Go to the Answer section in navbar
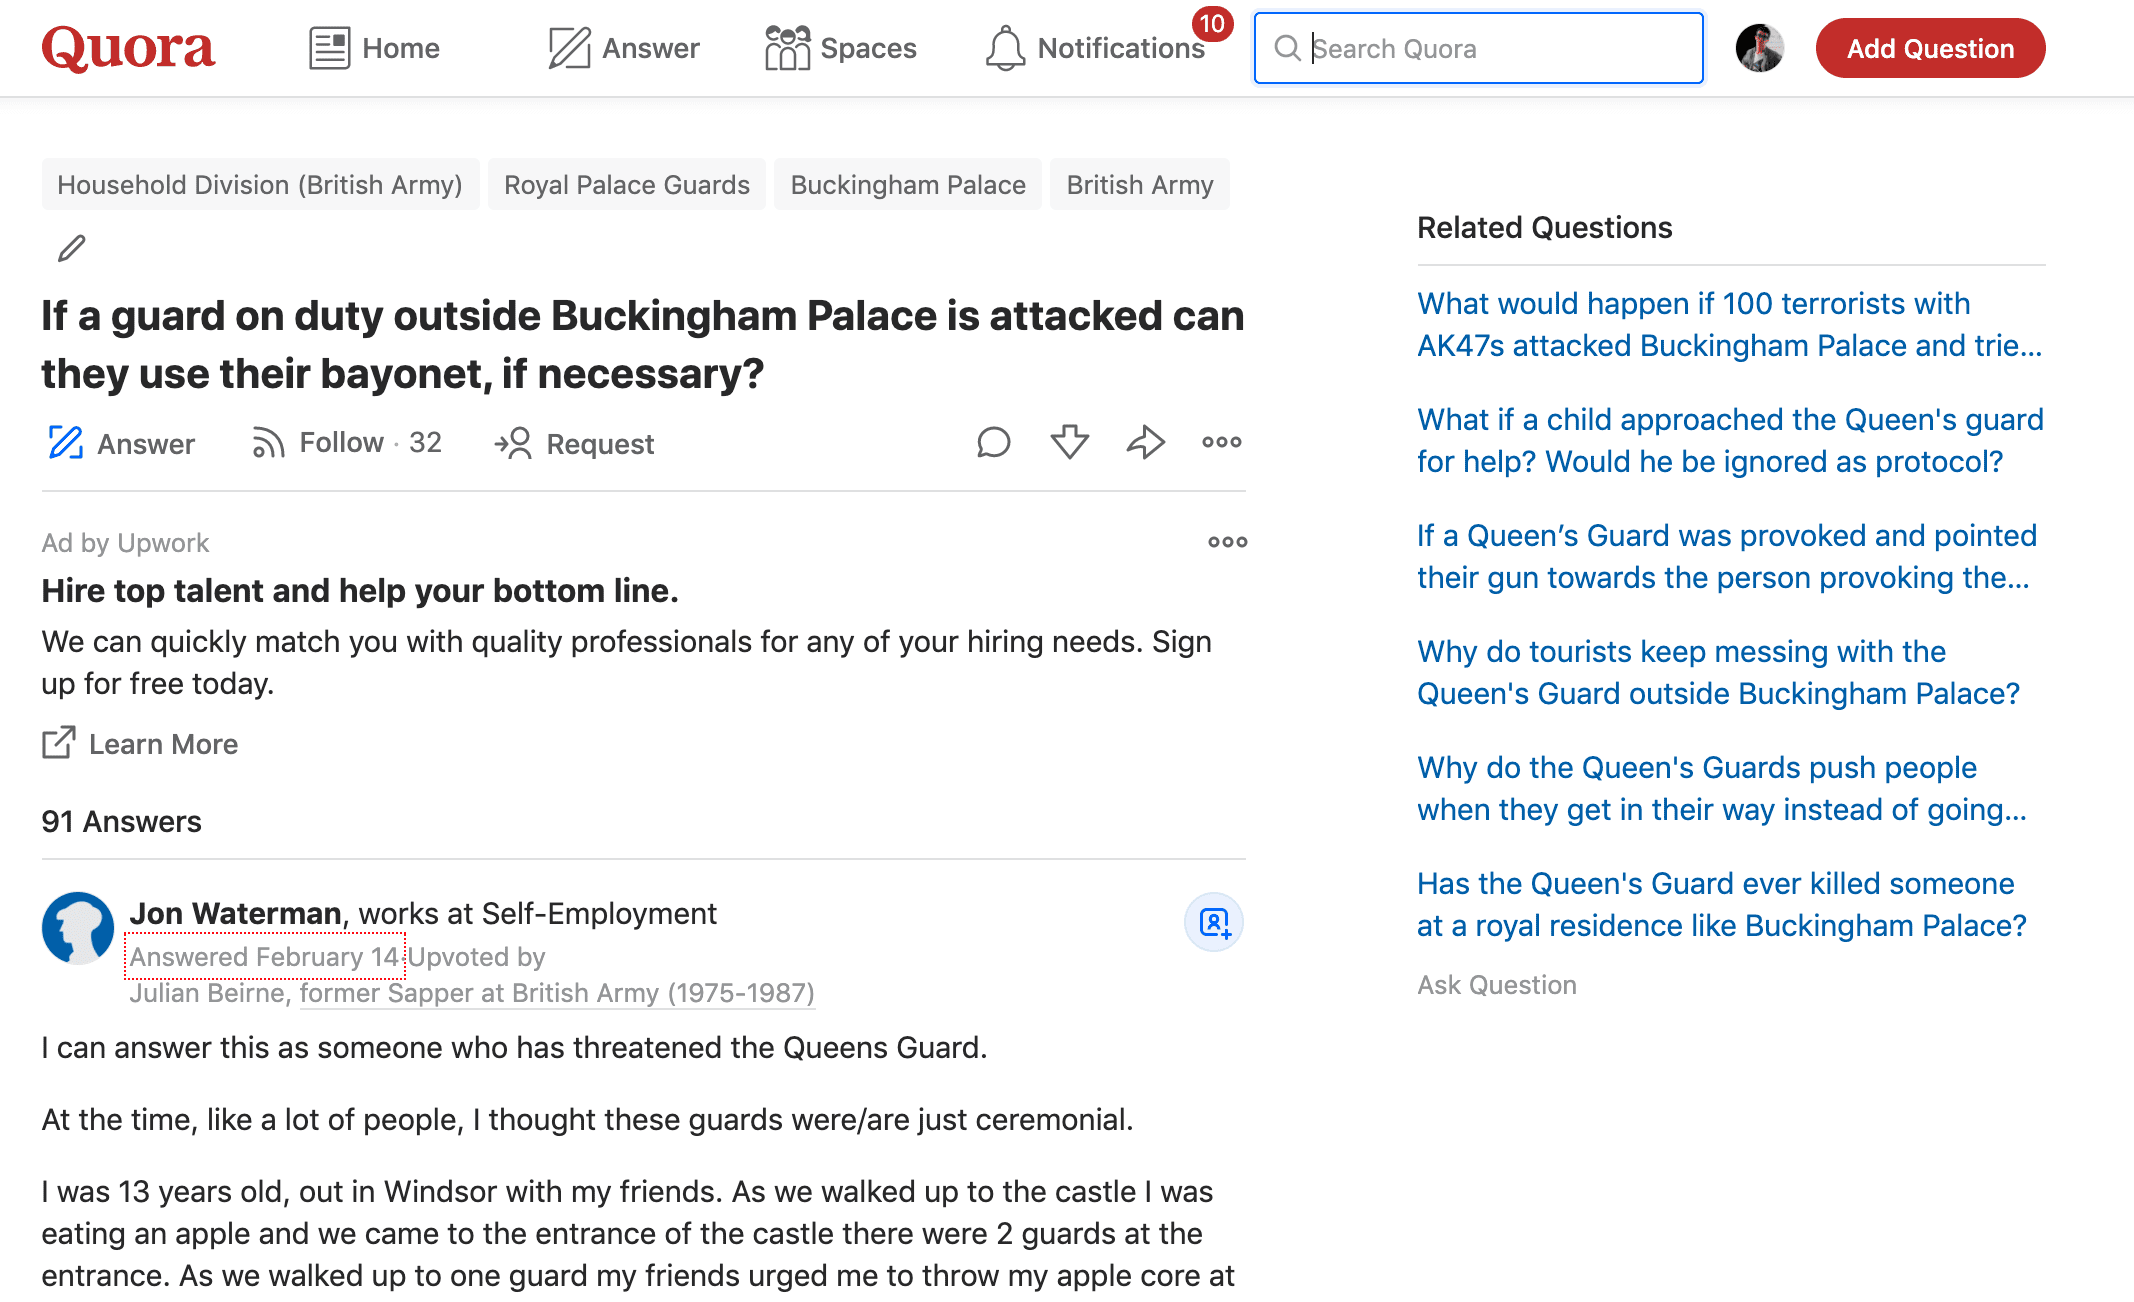The image size is (2134, 1302). pos(624,48)
